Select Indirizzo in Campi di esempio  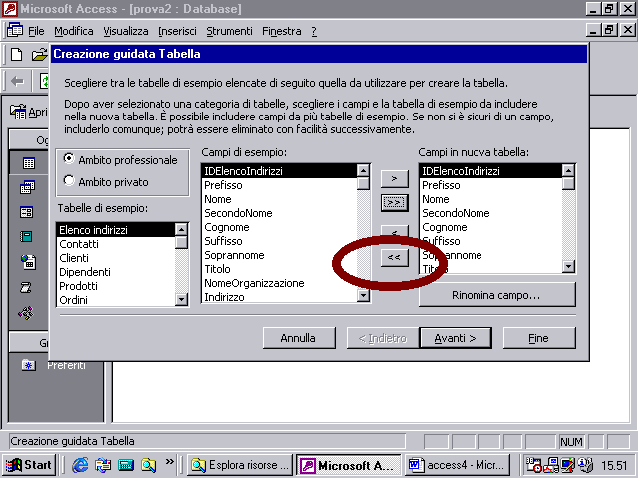click(x=279, y=297)
